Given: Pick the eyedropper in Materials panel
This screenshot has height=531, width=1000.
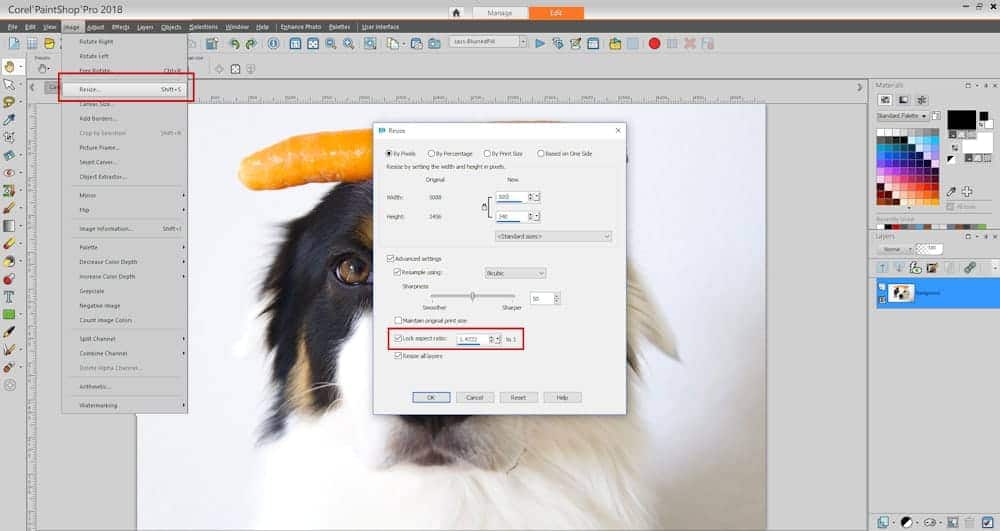Looking at the screenshot, I should pyautogui.click(x=951, y=191).
